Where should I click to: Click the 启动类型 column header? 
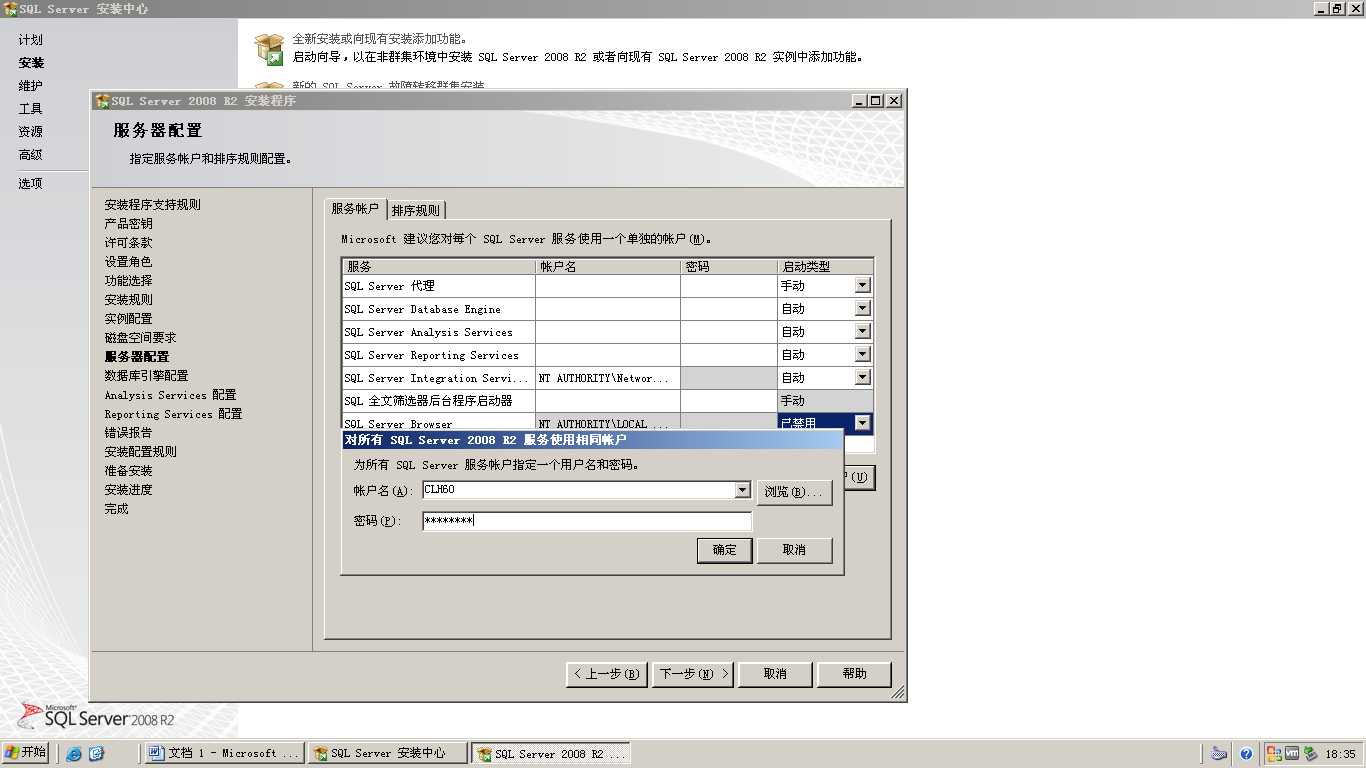(x=826, y=267)
